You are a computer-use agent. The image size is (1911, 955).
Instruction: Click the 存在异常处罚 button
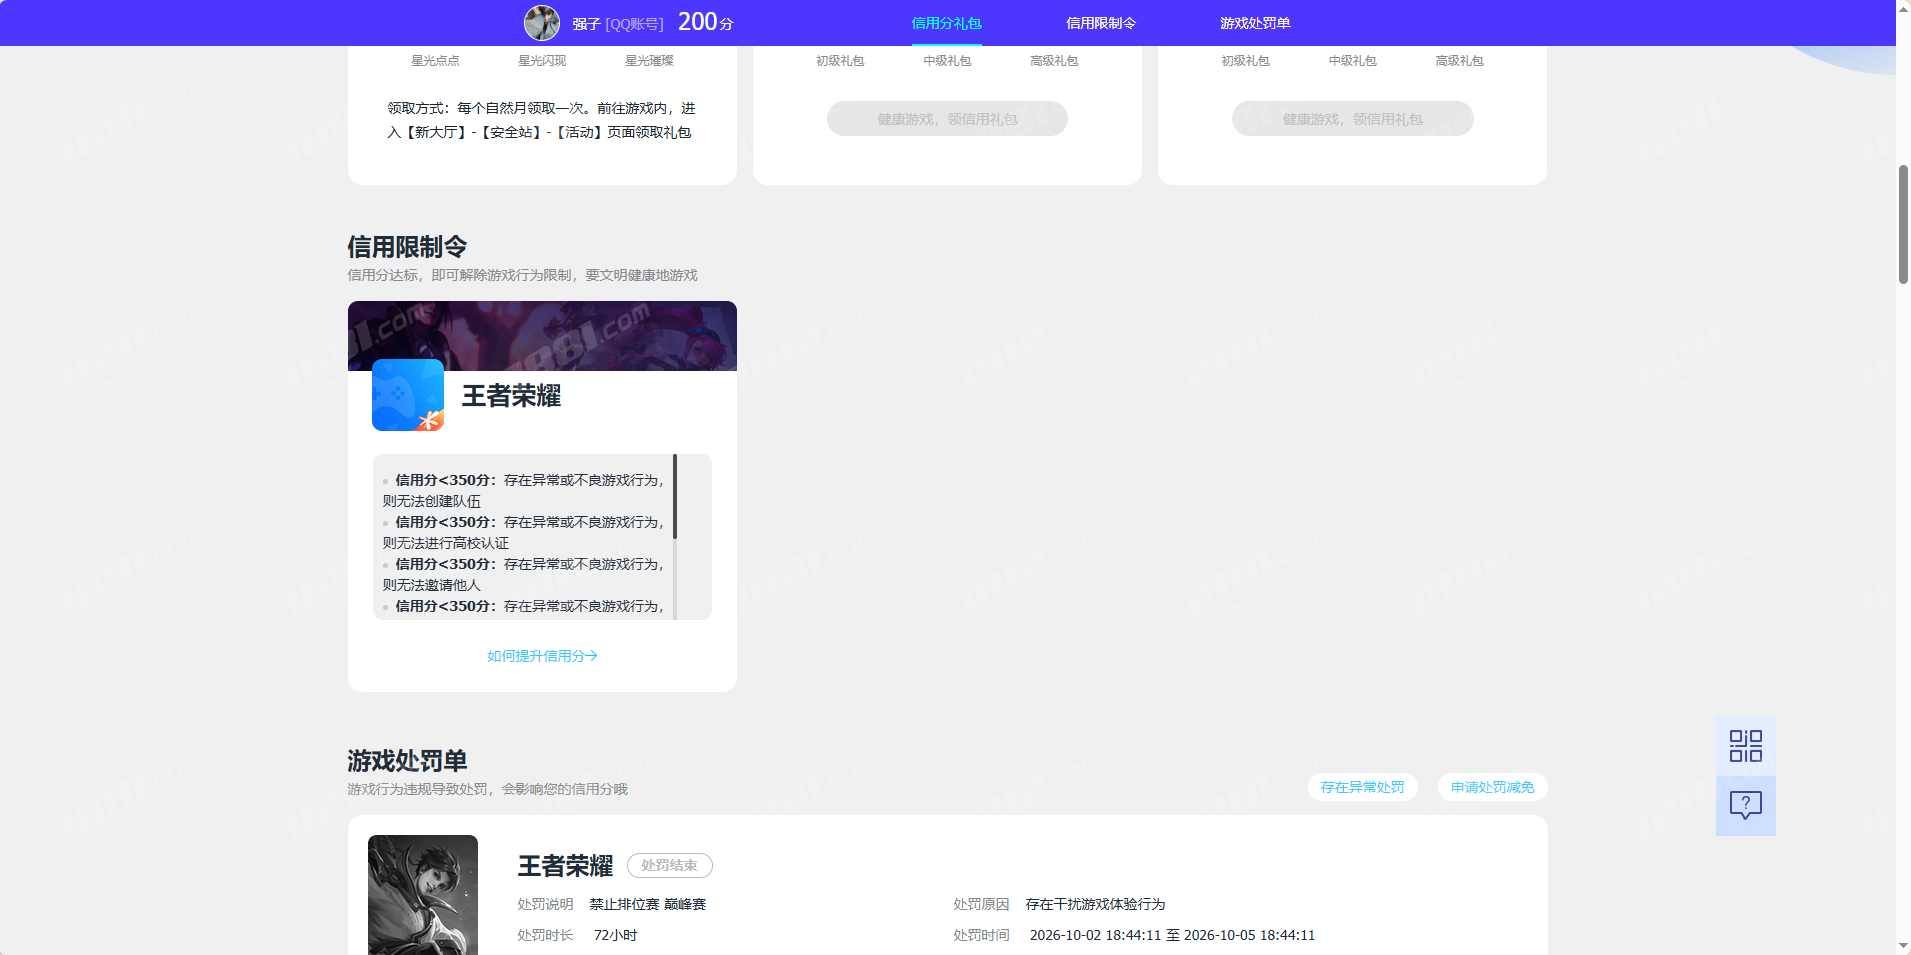click(1362, 787)
